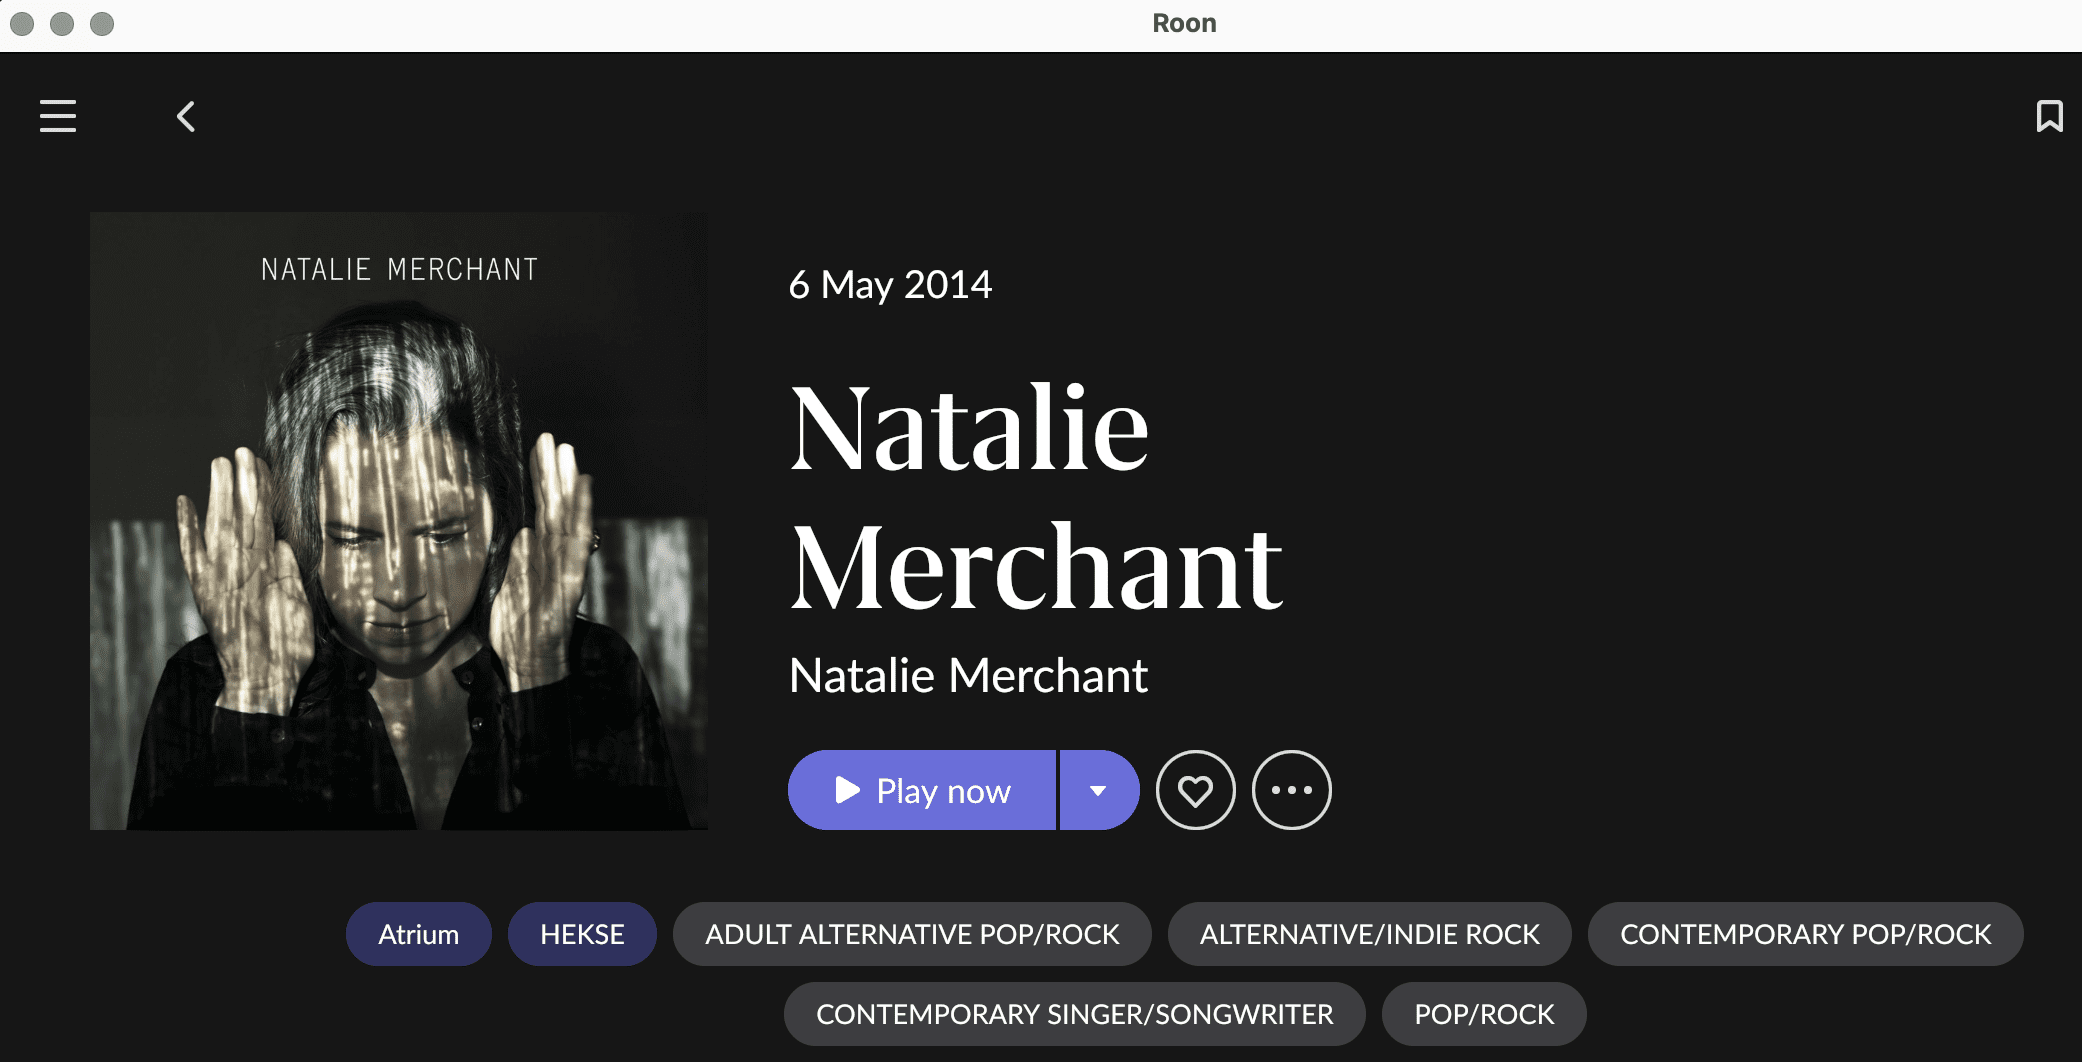Click the large Natalie Merchant album title
The image size is (2082, 1062).
1036,496
